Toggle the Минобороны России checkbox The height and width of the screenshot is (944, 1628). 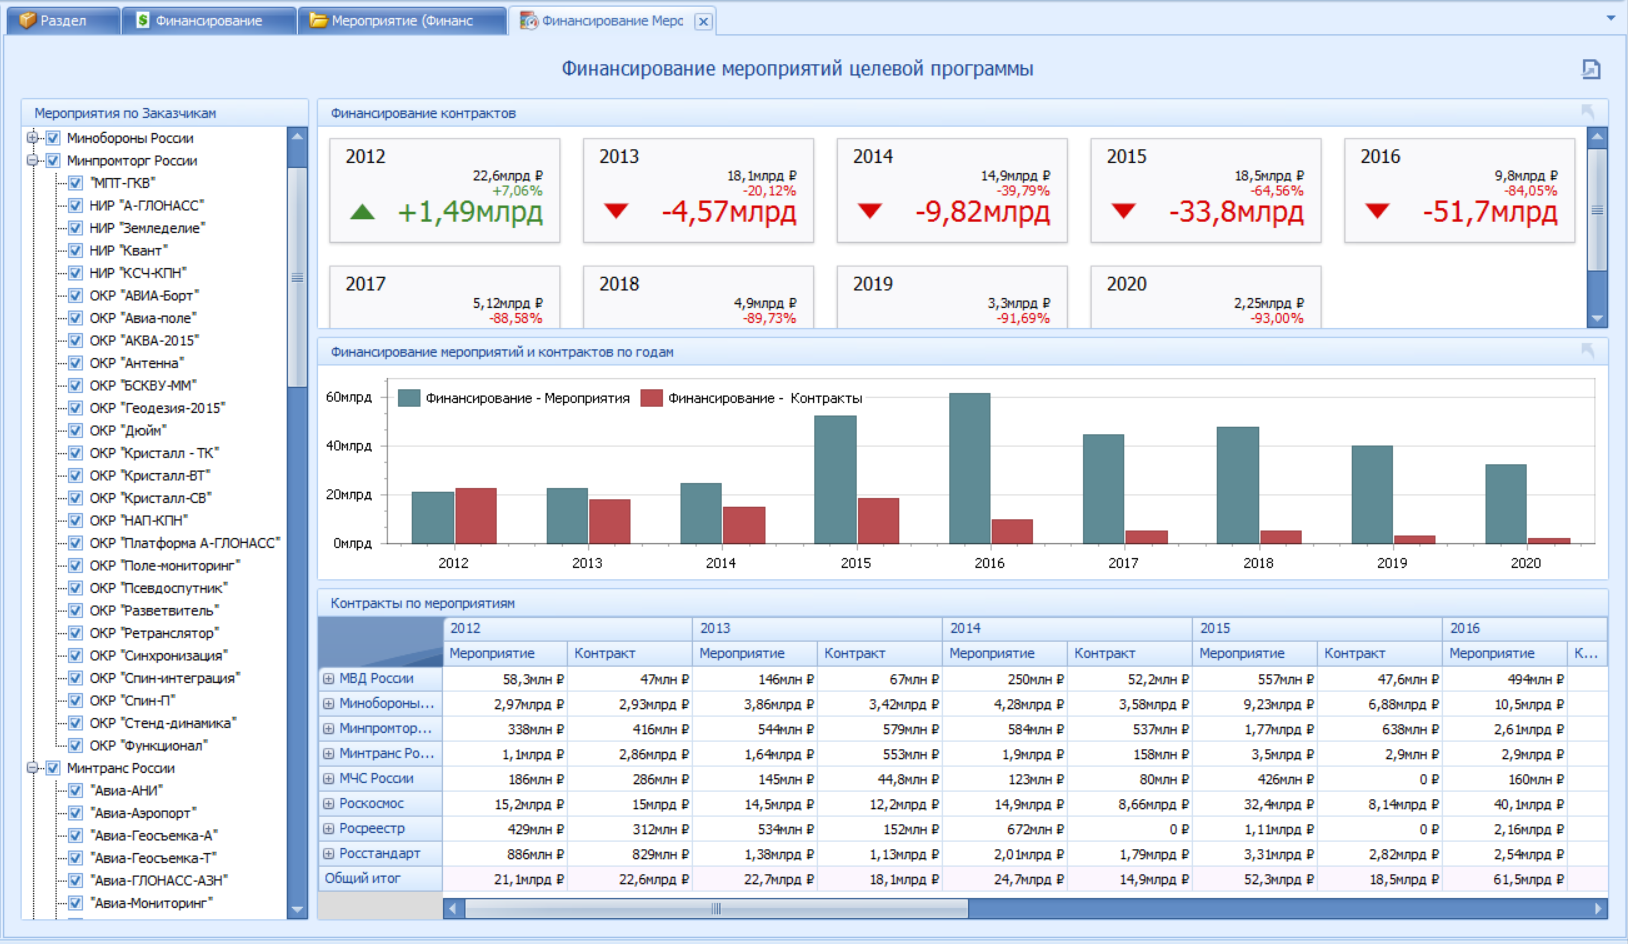click(x=54, y=138)
